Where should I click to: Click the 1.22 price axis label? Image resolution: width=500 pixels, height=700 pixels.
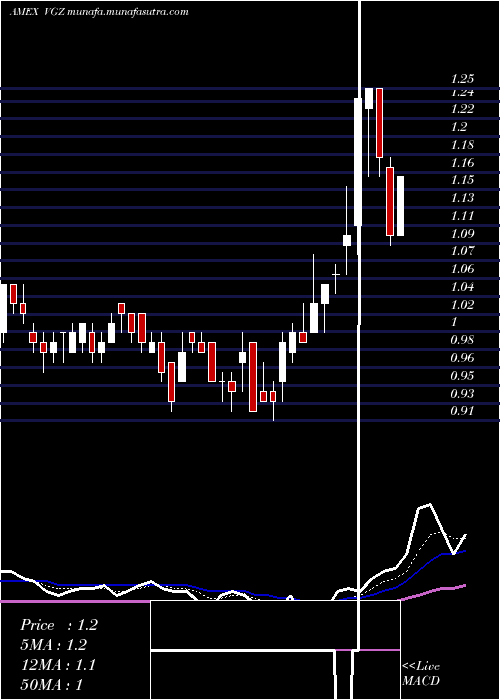tap(462, 108)
